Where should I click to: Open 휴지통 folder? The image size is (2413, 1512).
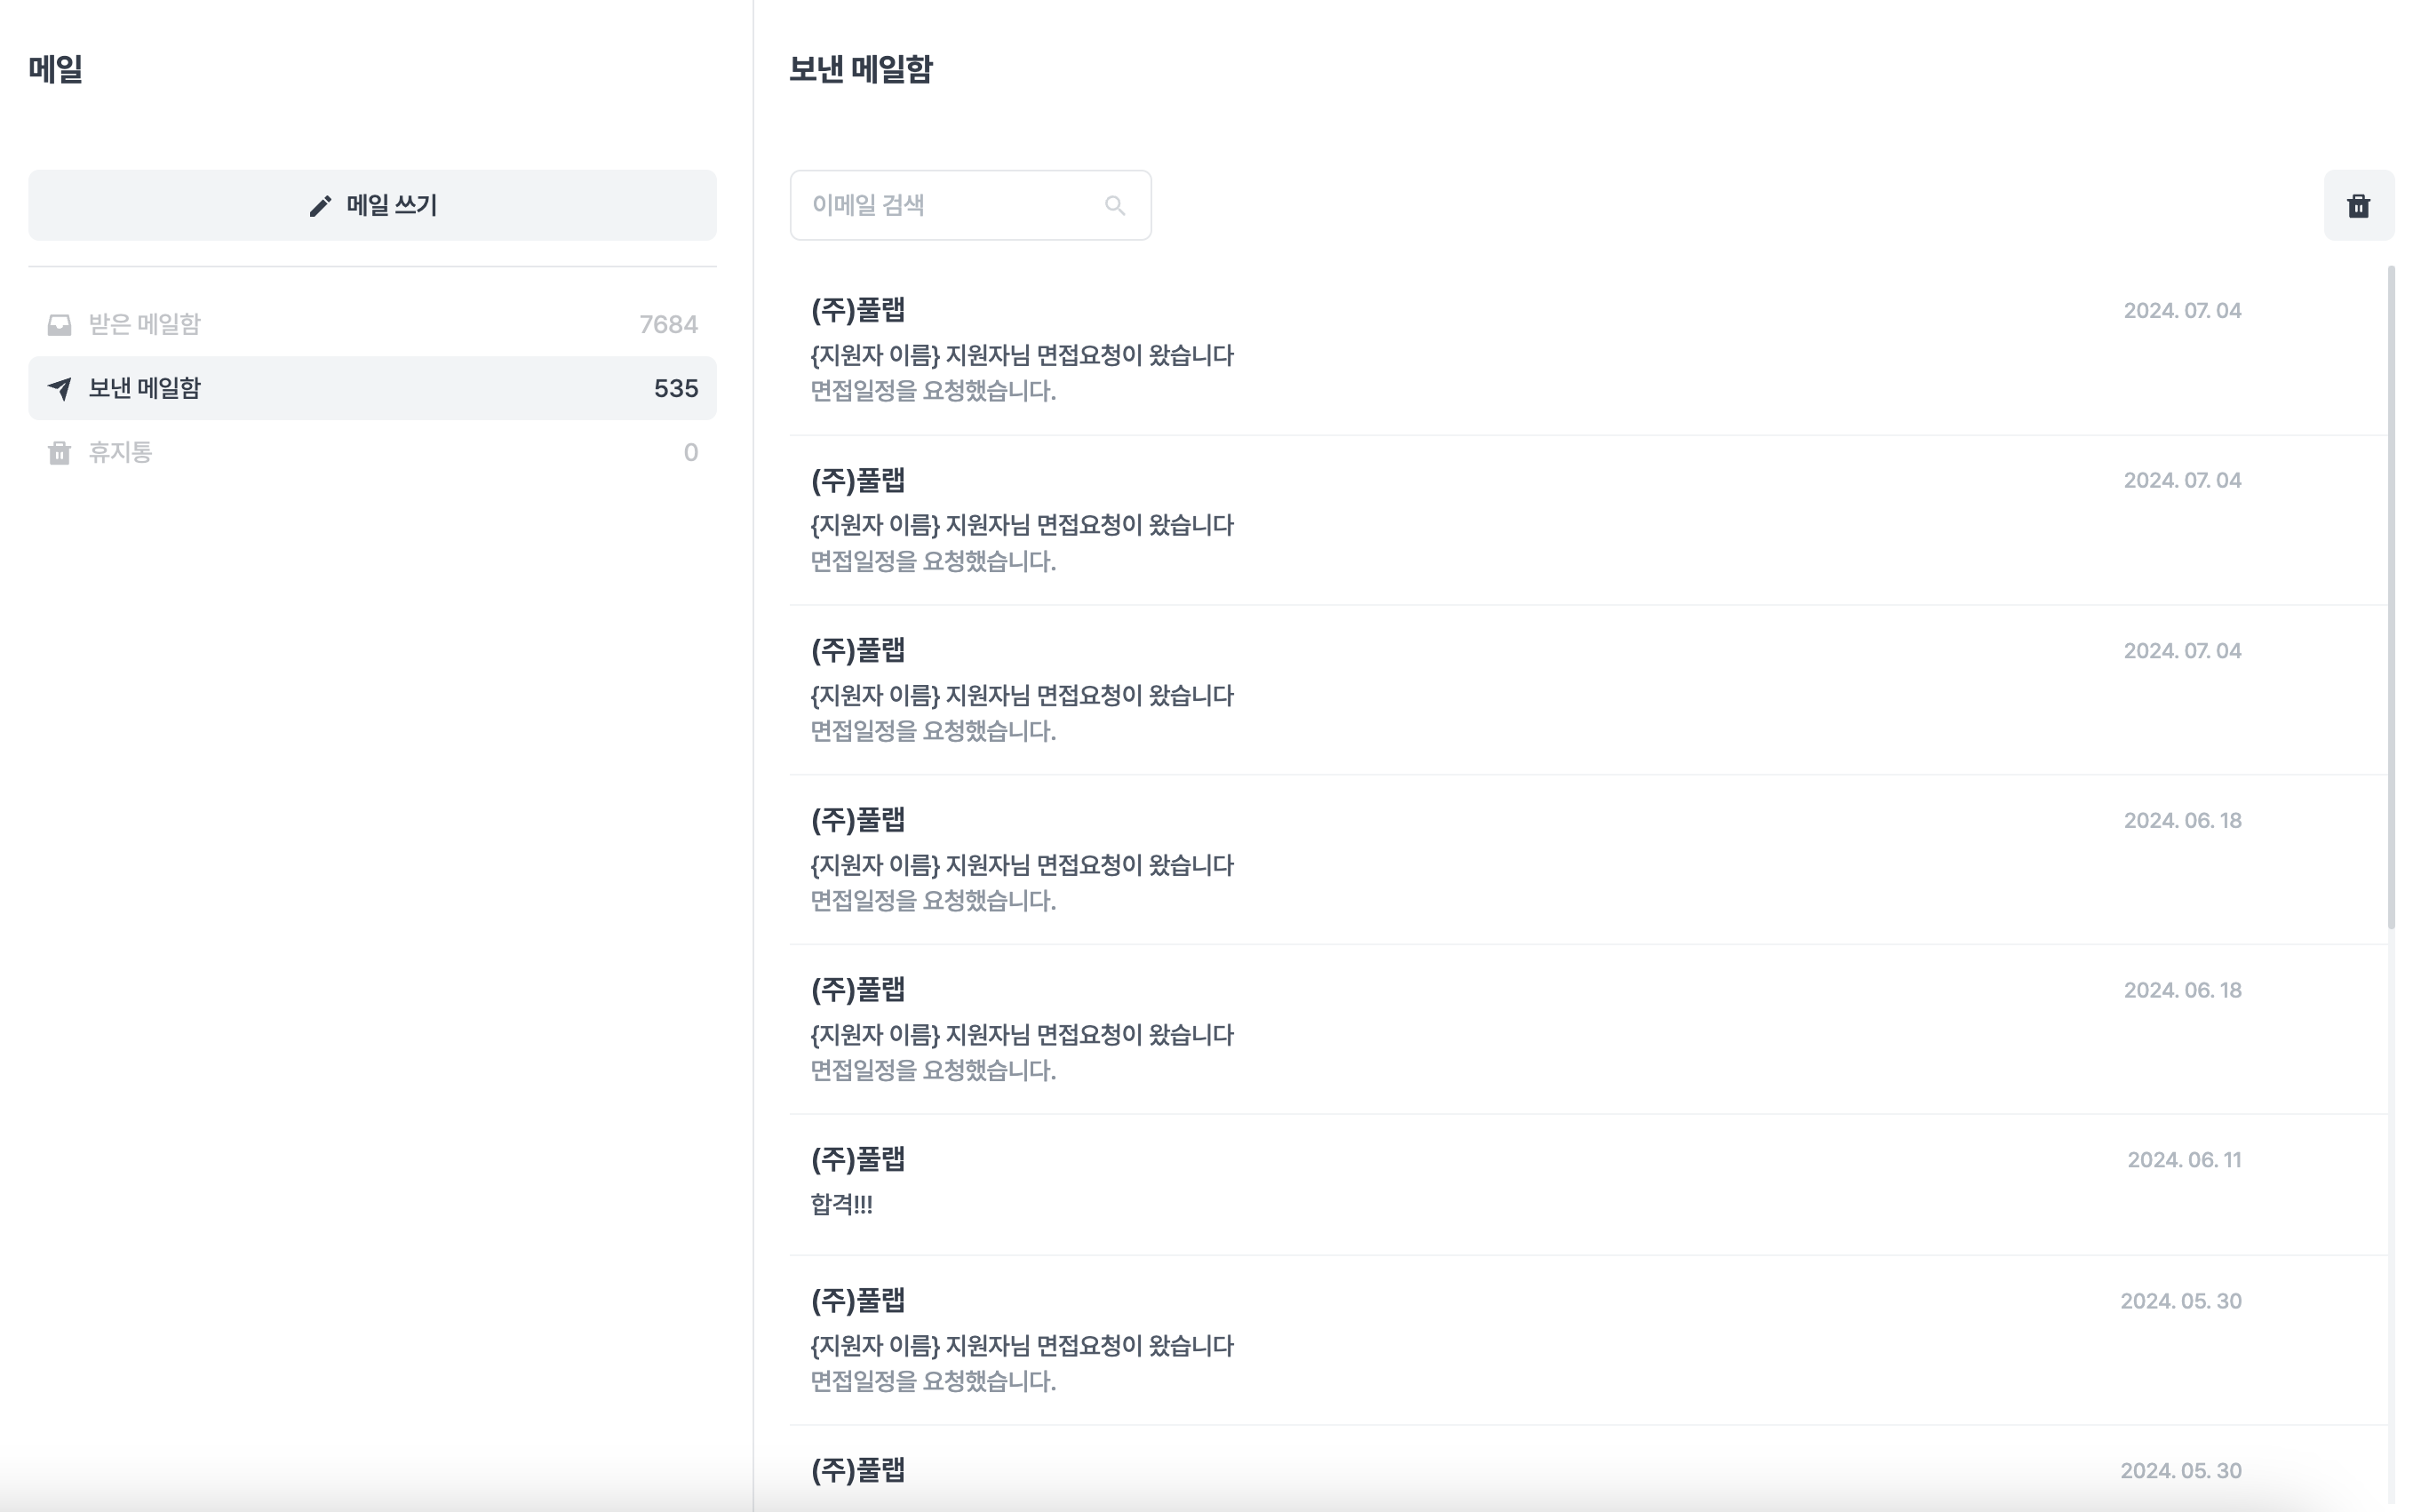[x=372, y=452]
